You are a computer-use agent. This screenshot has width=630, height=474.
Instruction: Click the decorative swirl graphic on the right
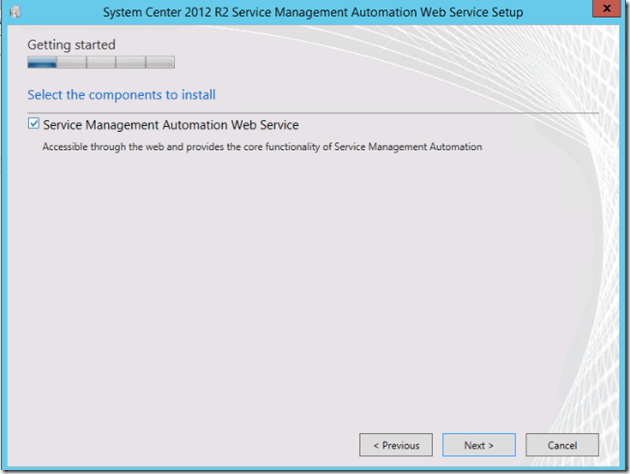560,250
